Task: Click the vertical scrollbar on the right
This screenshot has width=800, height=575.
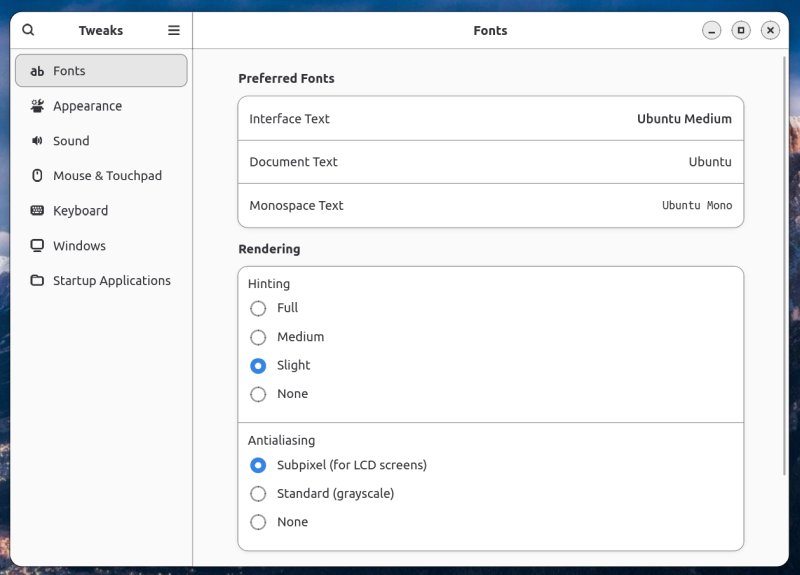Action: pos(784,266)
